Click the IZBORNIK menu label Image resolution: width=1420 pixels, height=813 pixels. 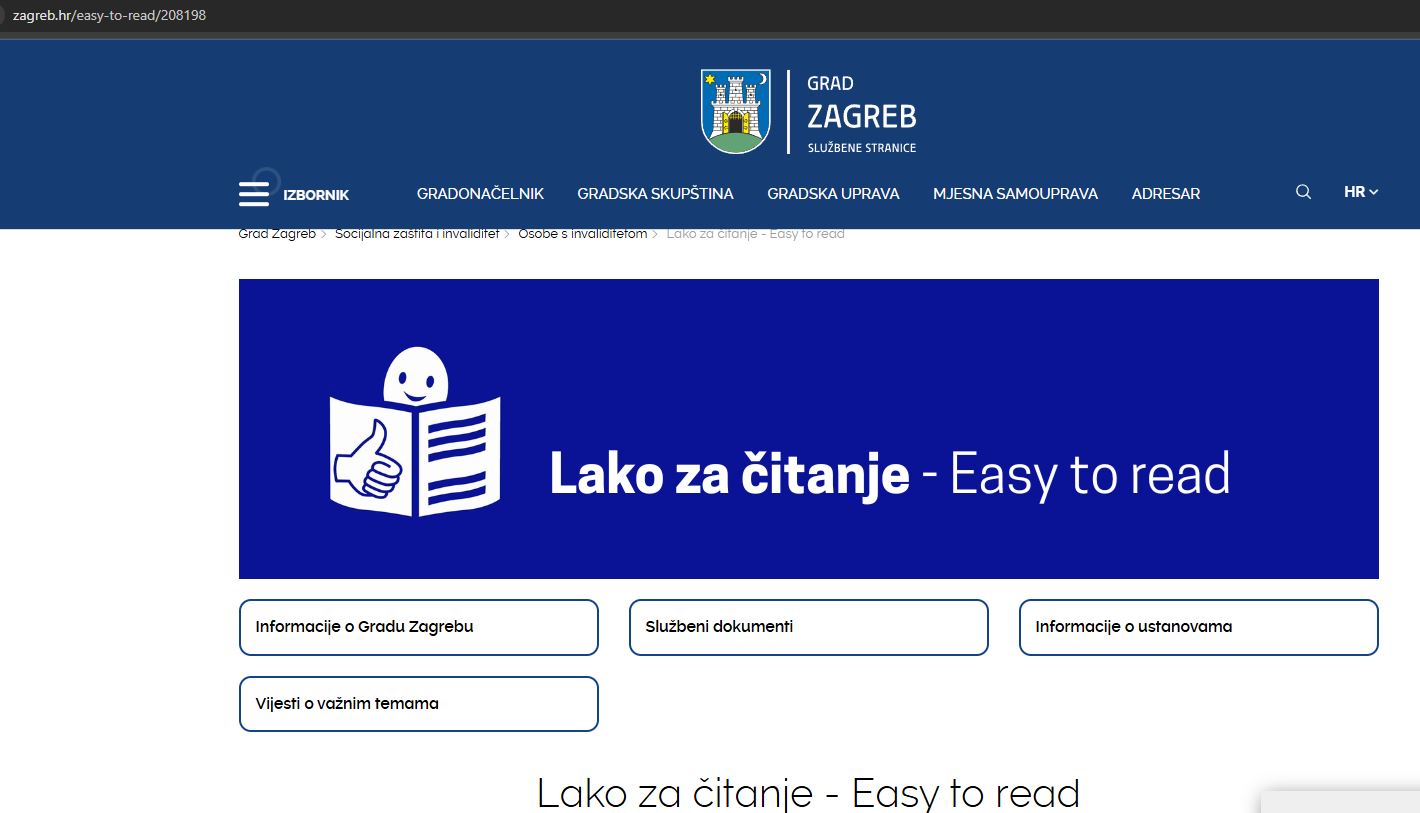click(x=316, y=195)
